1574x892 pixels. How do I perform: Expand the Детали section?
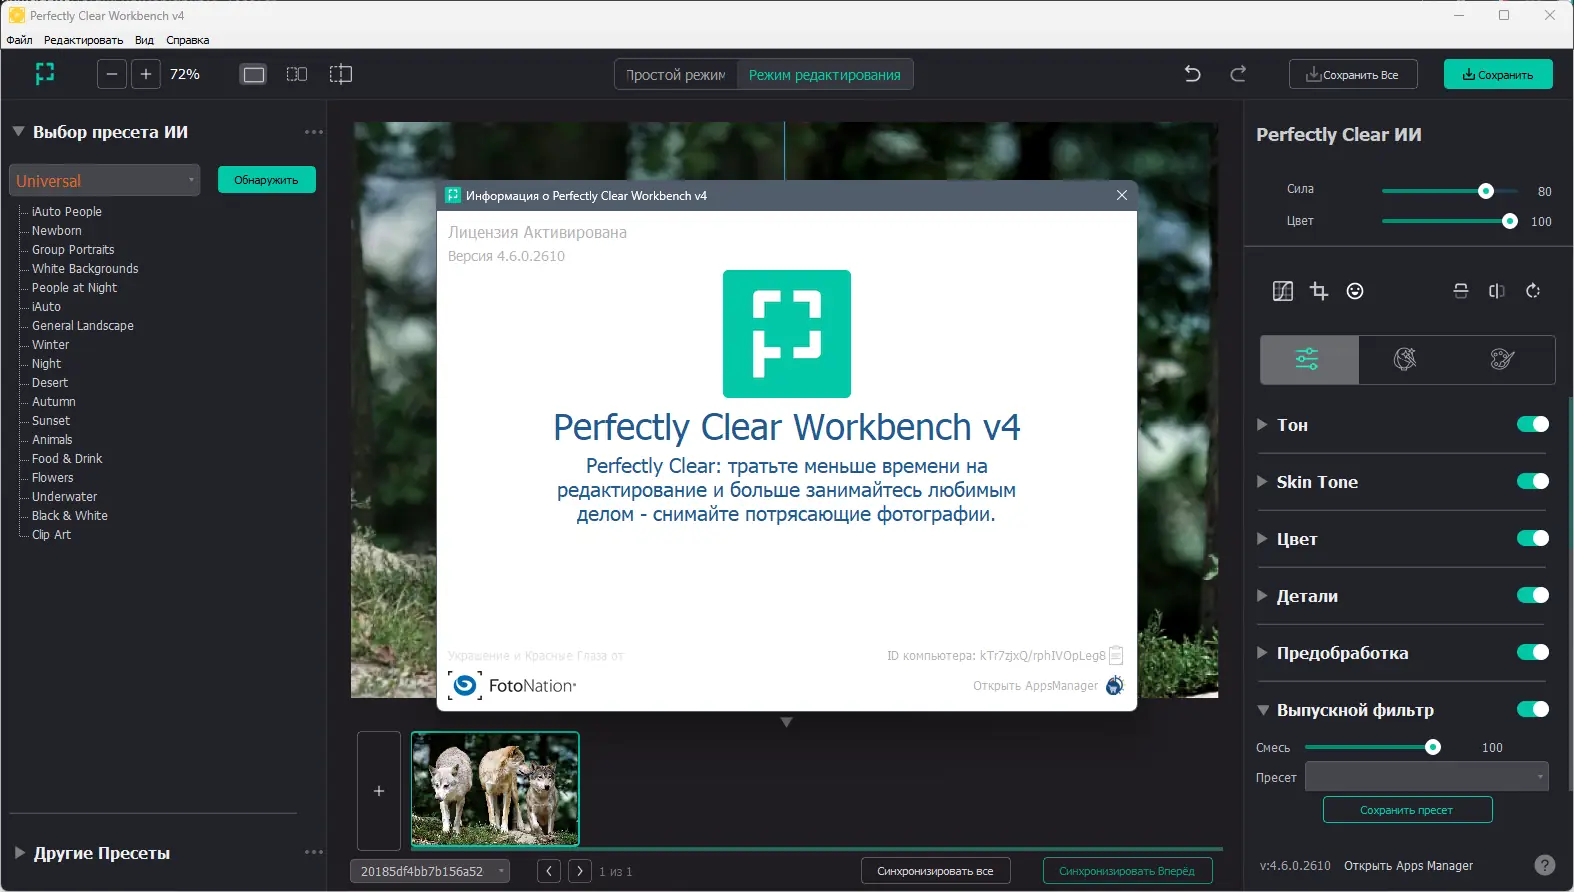coord(1262,596)
